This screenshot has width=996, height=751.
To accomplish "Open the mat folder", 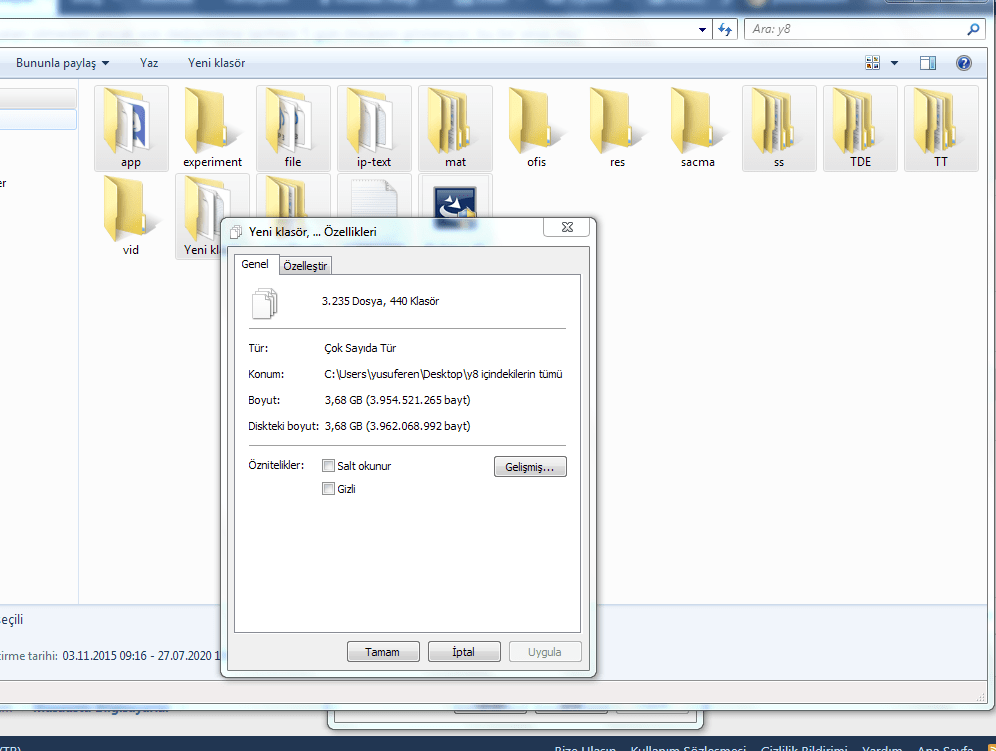I will [455, 128].
